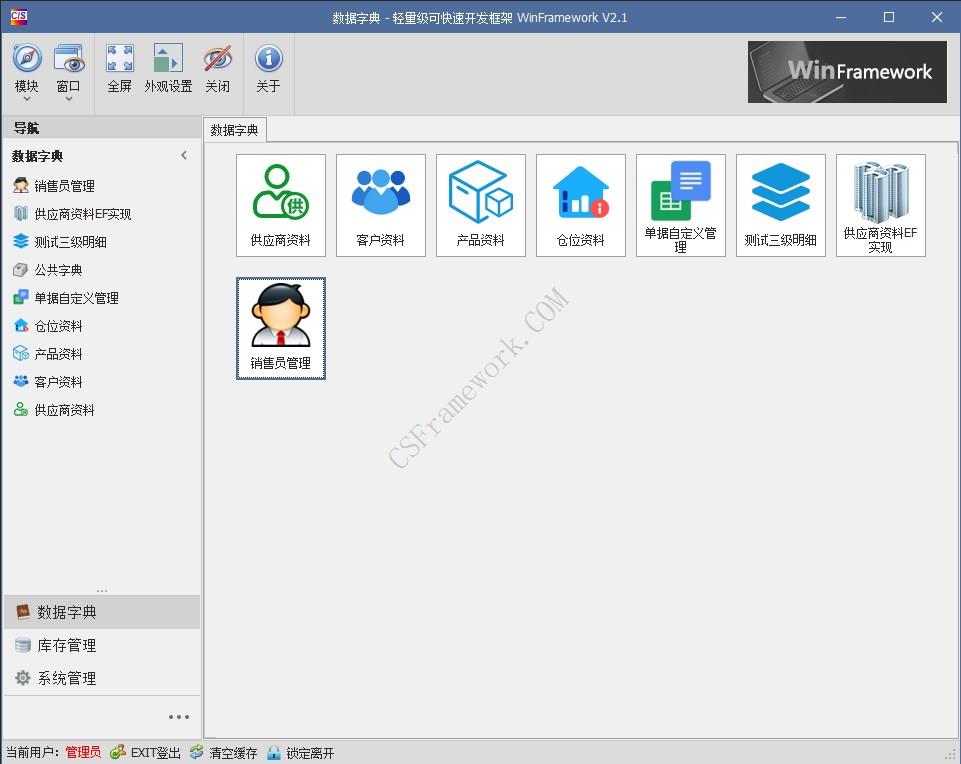Click 清空缓存 to clear cache
Viewport: 961px width, 764px height.
(224, 753)
